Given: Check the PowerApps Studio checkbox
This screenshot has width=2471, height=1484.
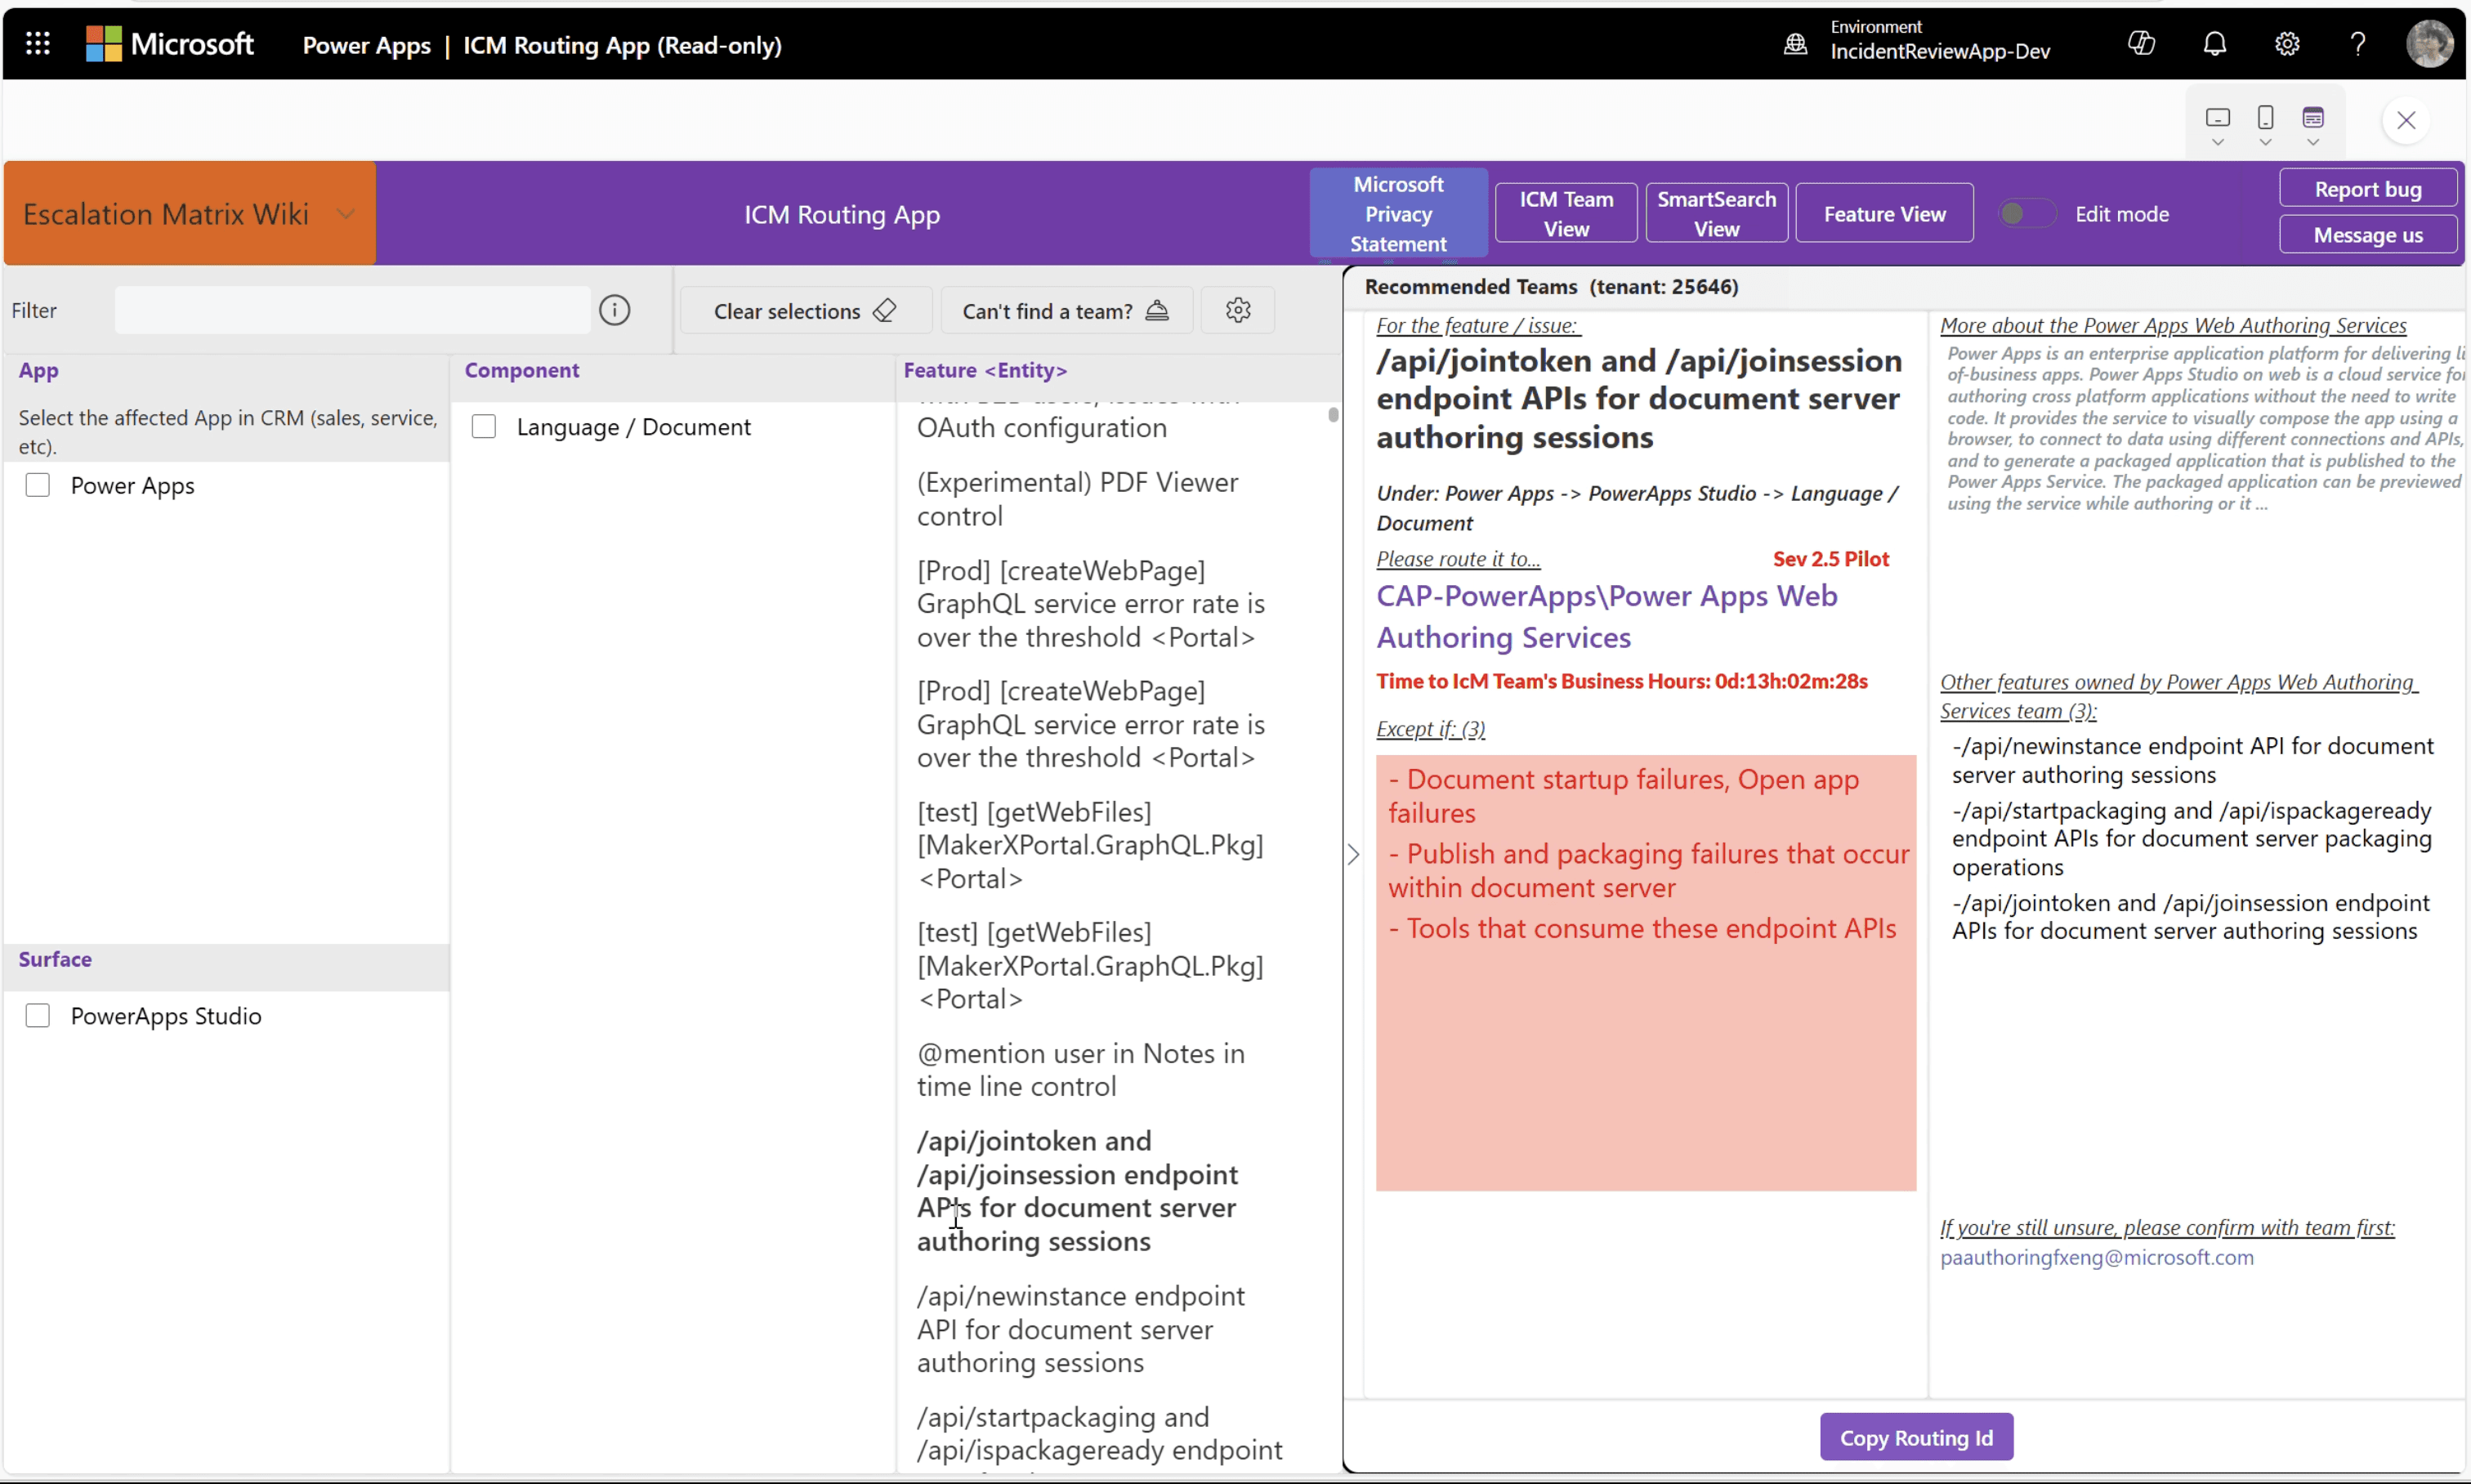Looking at the screenshot, I should [38, 1015].
